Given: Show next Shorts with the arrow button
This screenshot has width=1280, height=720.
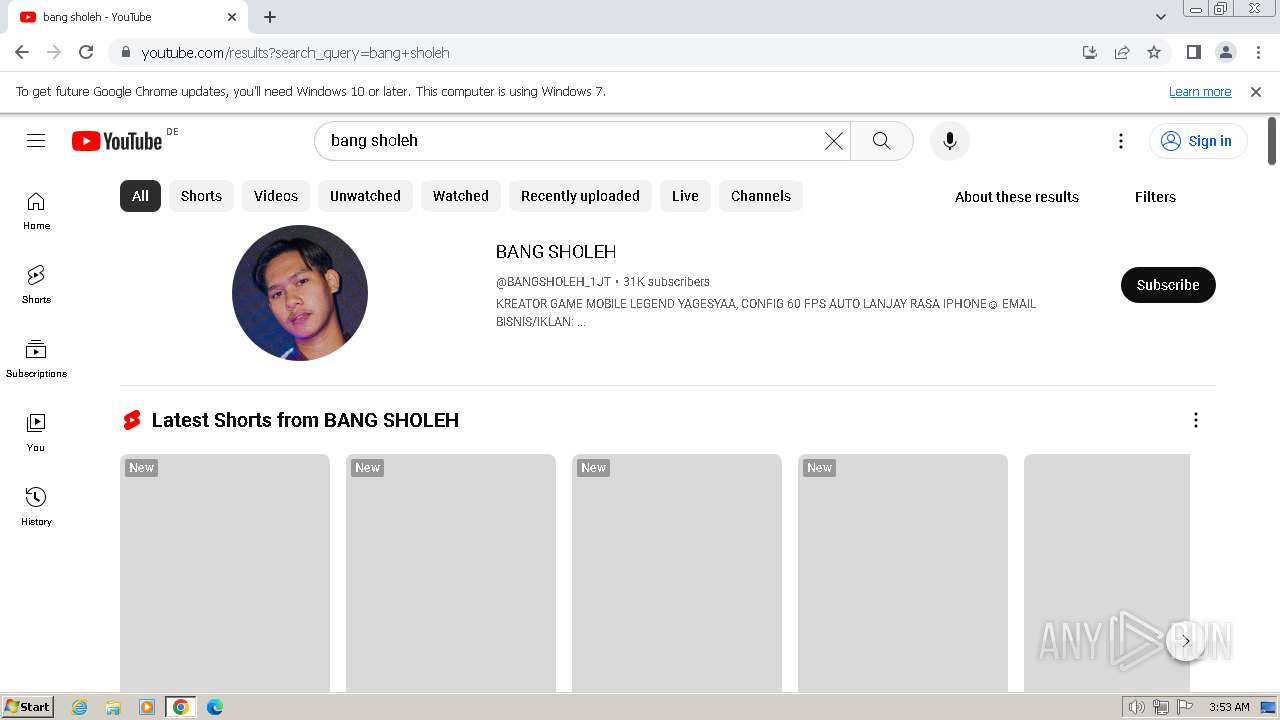Looking at the screenshot, I should click(1186, 641).
